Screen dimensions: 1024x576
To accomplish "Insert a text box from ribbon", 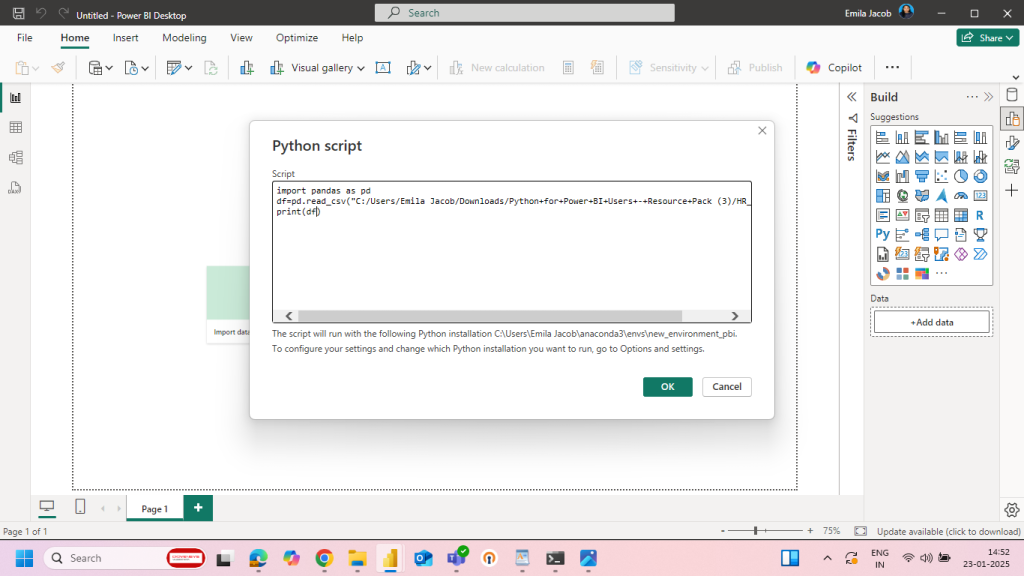I will (383, 67).
